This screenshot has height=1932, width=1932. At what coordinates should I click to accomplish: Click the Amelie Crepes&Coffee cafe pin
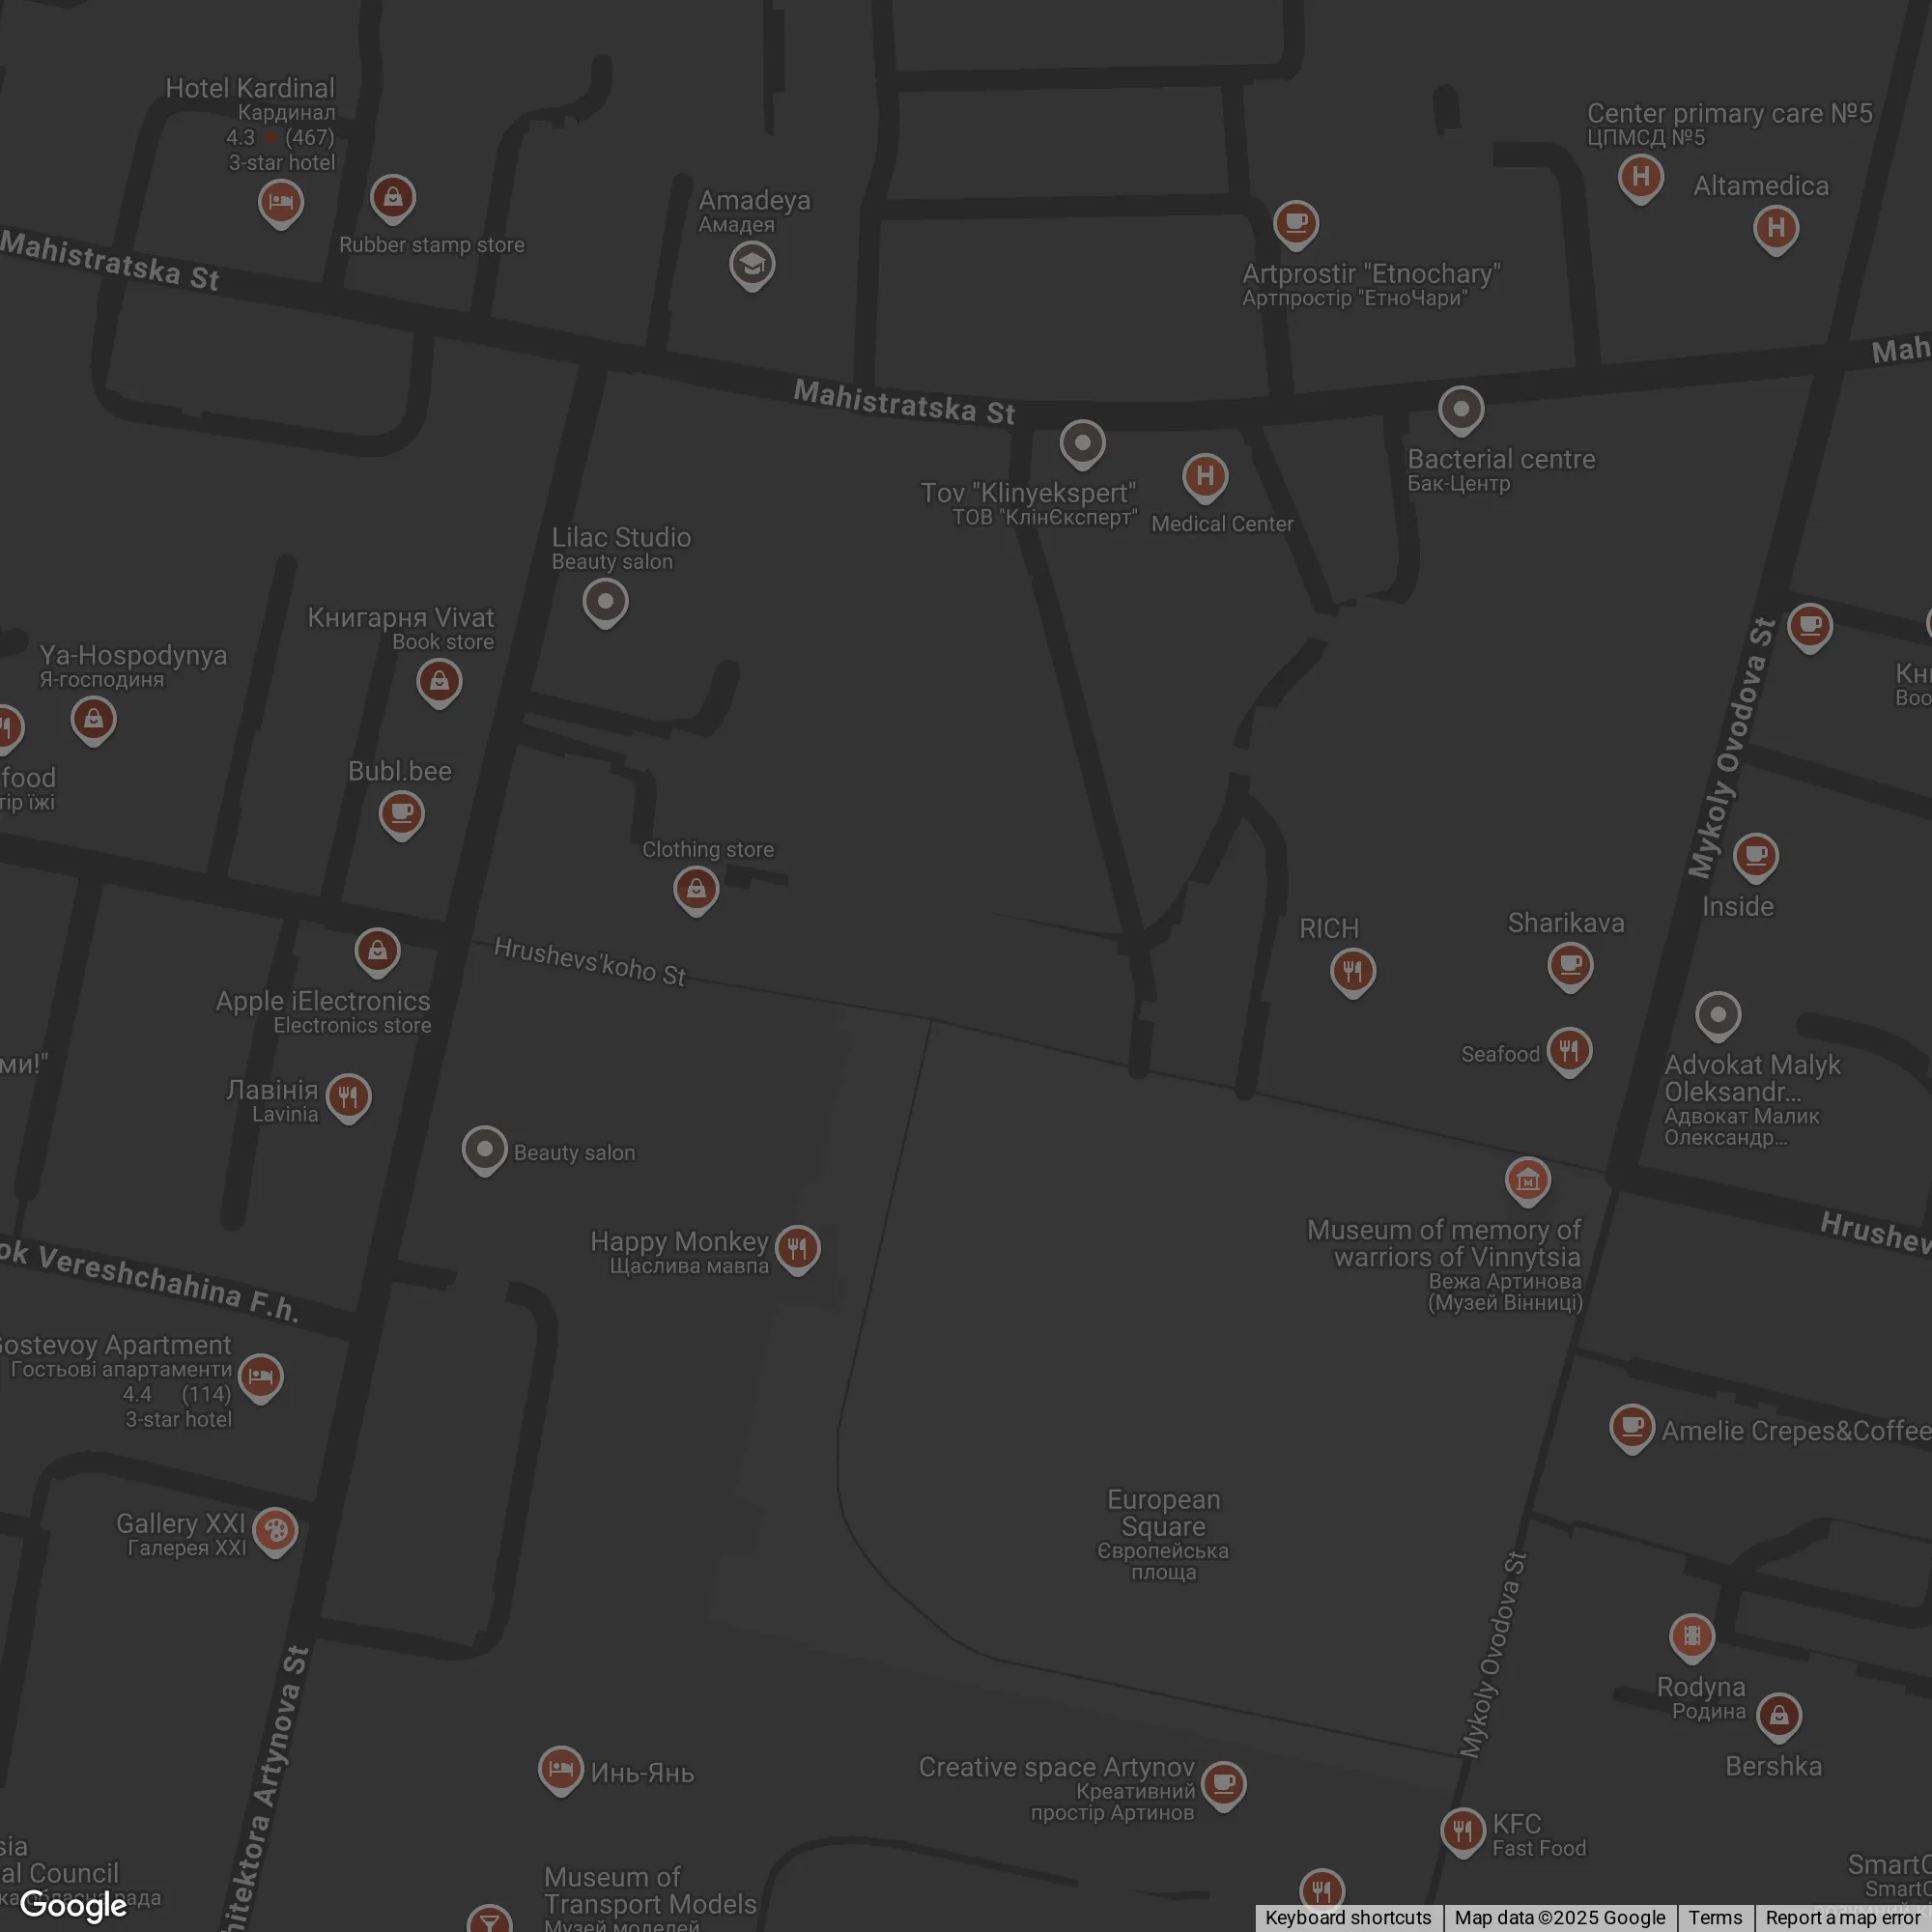click(1632, 1430)
